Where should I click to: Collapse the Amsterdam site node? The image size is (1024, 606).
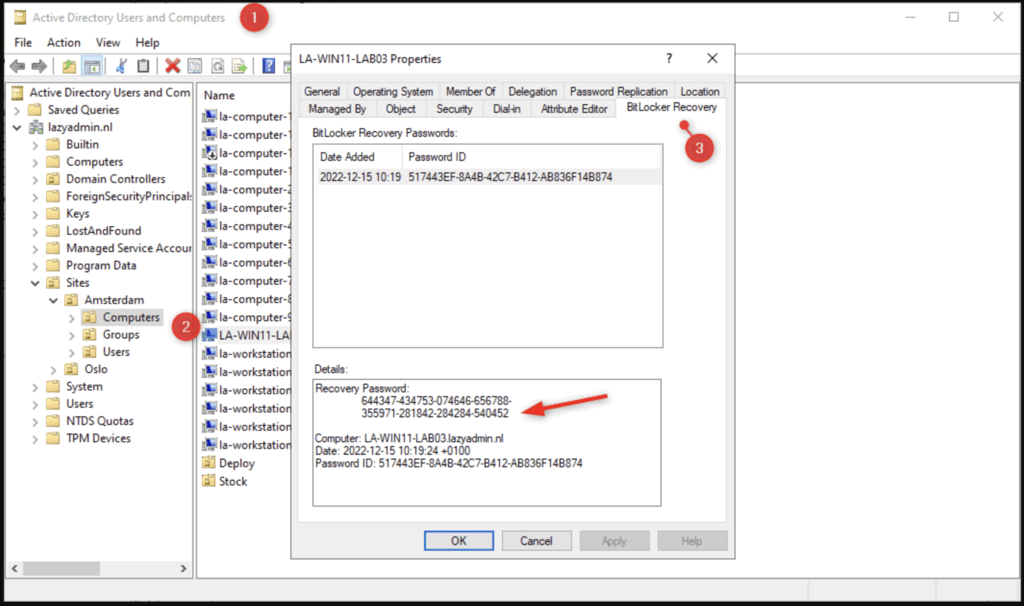pyautogui.click(x=54, y=299)
